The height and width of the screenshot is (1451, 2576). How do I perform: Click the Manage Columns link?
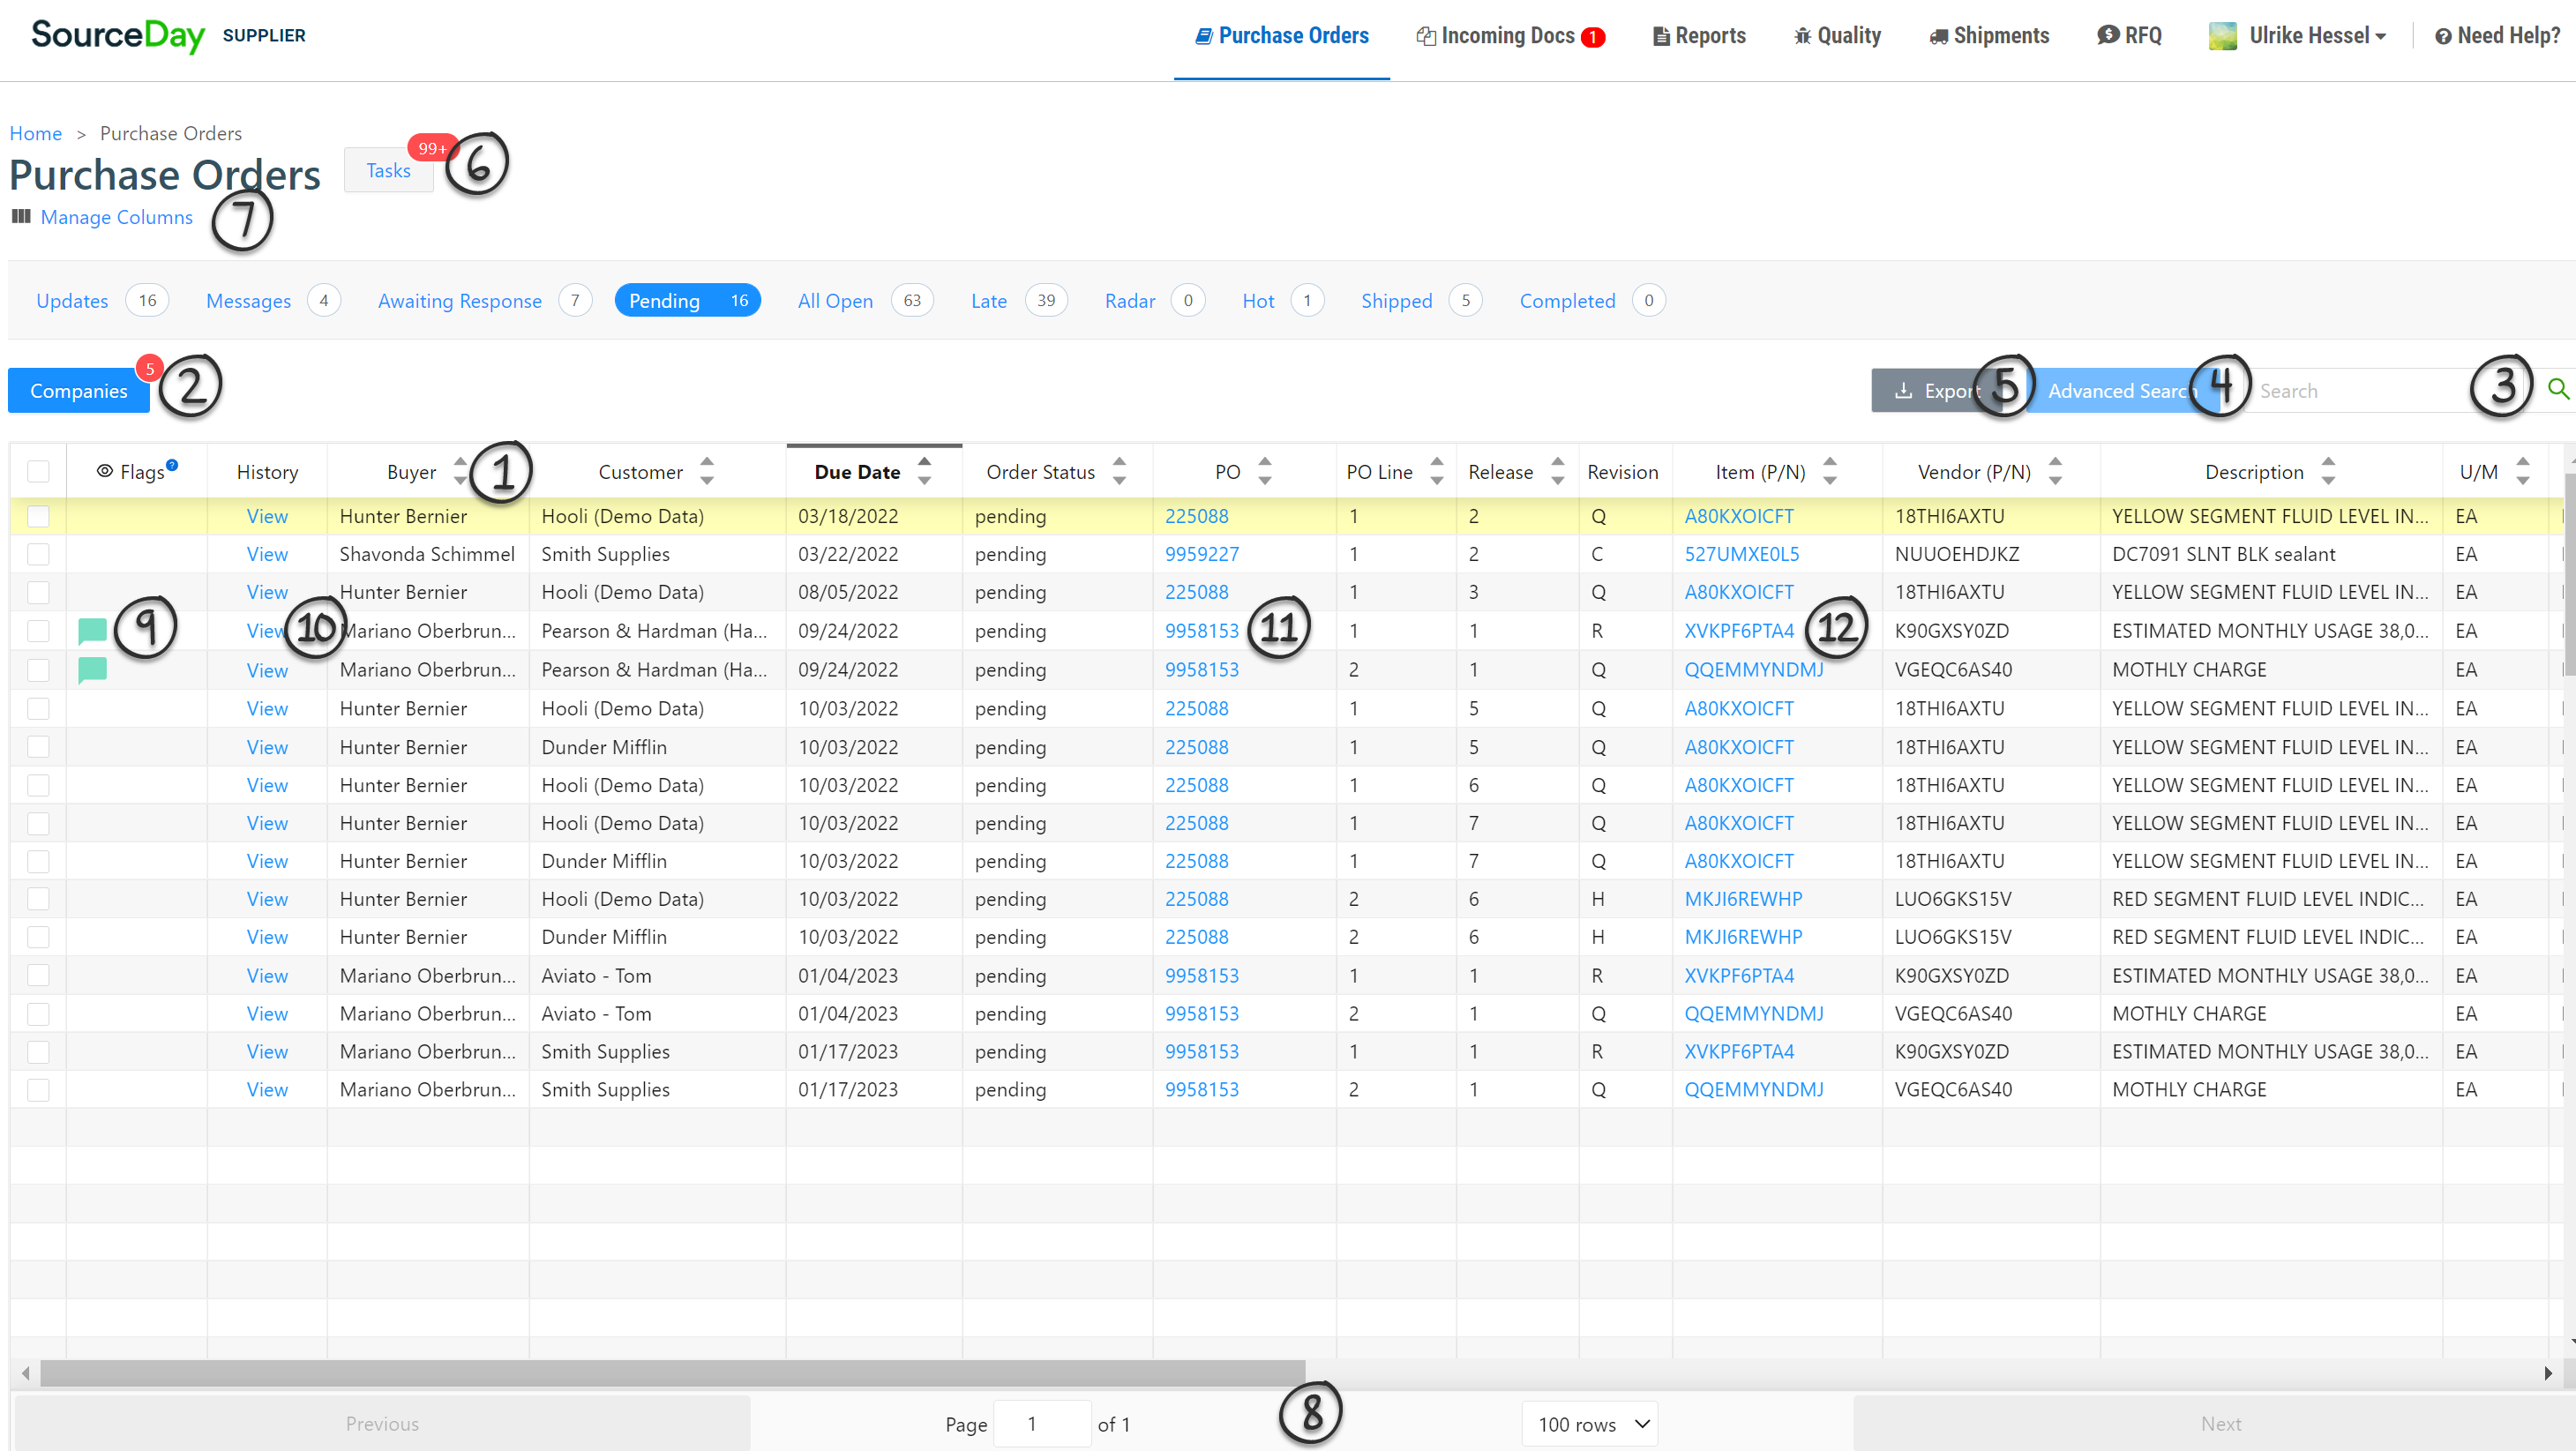tap(117, 217)
